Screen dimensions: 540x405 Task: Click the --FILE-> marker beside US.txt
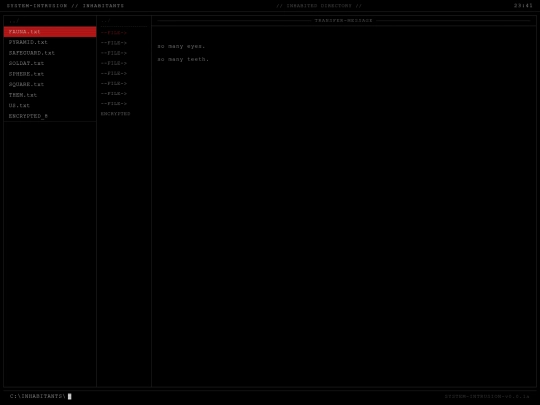(114, 104)
